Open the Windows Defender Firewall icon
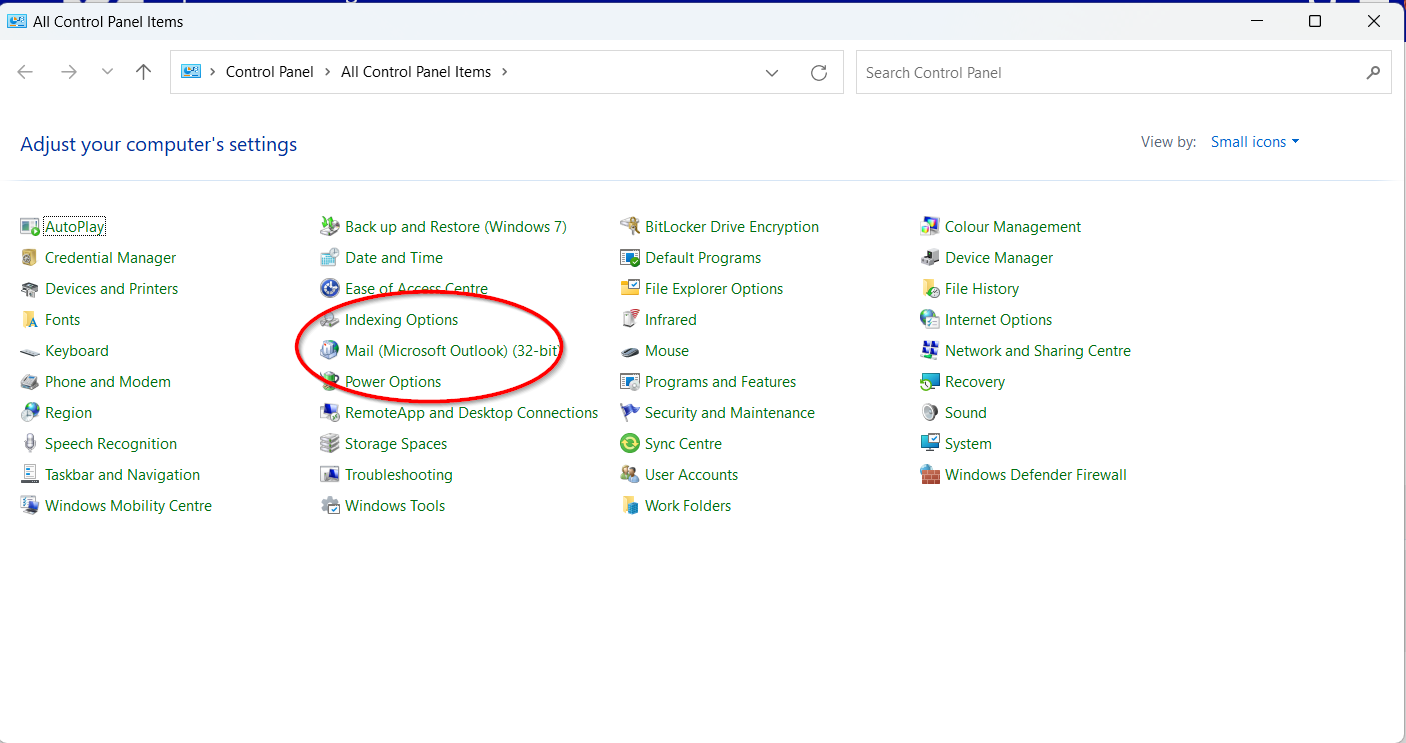This screenshot has height=743, width=1406. click(x=930, y=475)
